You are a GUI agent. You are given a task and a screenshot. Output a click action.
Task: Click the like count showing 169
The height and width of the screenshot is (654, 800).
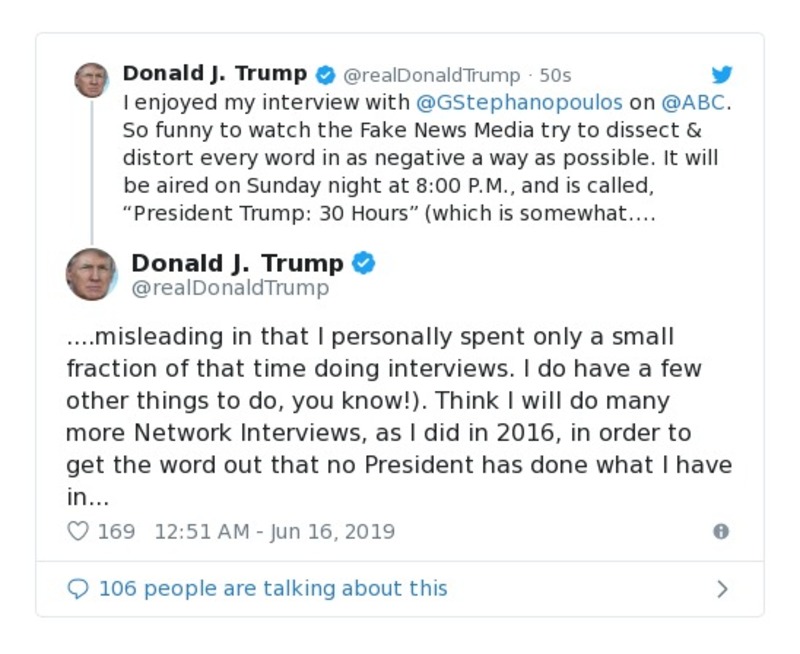pos(119,531)
